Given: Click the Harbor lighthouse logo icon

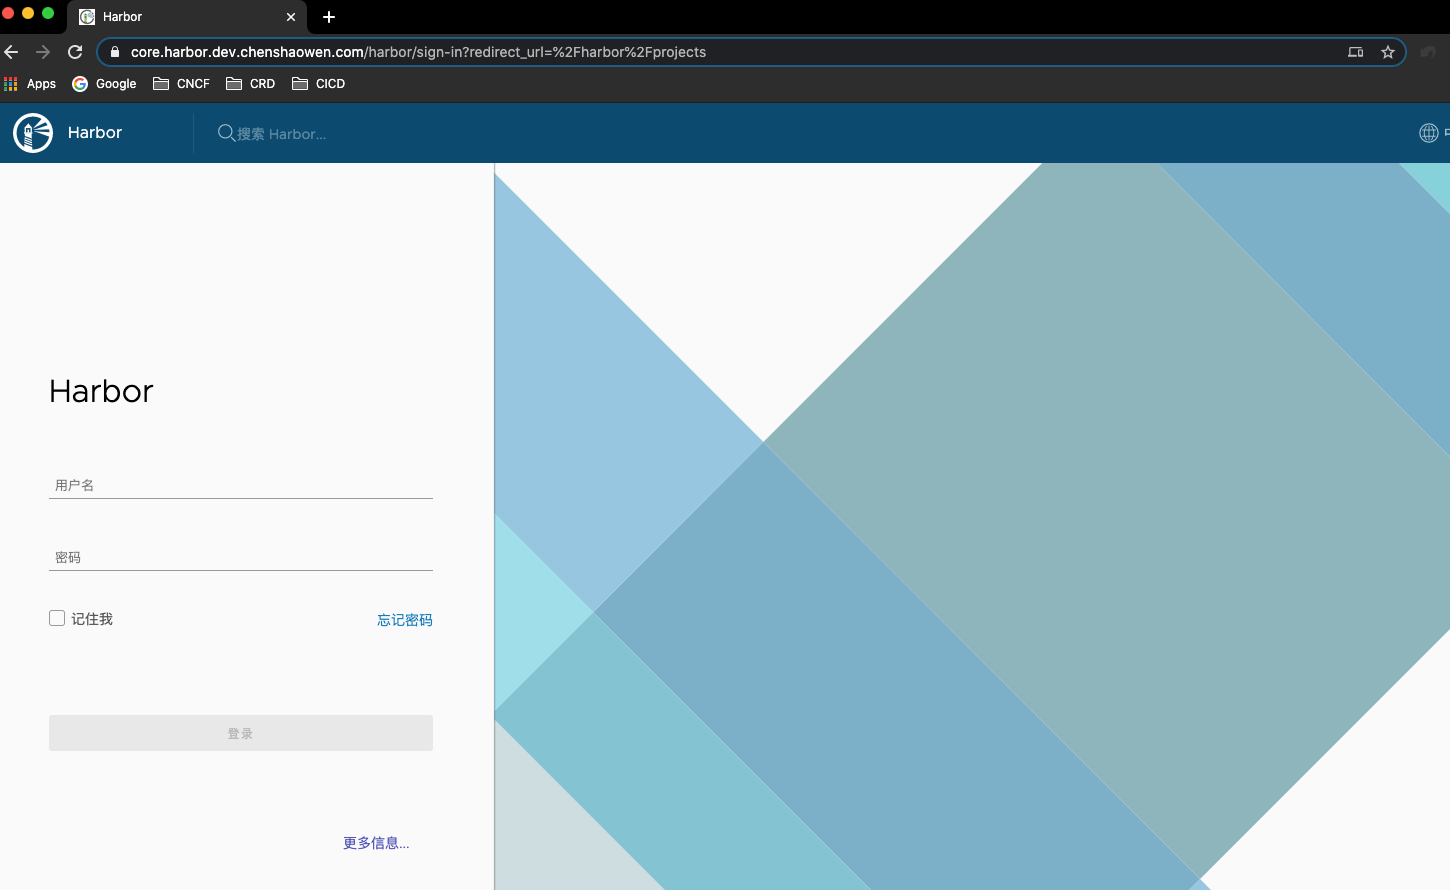Looking at the screenshot, I should pyautogui.click(x=33, y=133).
